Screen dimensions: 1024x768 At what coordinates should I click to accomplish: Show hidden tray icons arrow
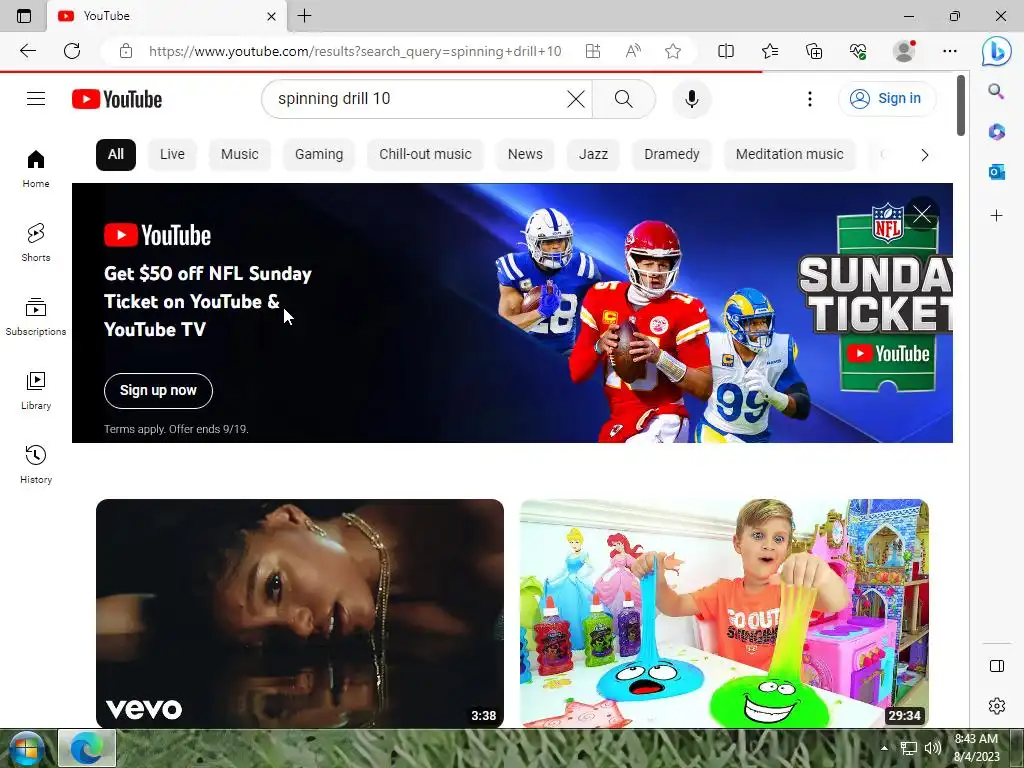884,748
